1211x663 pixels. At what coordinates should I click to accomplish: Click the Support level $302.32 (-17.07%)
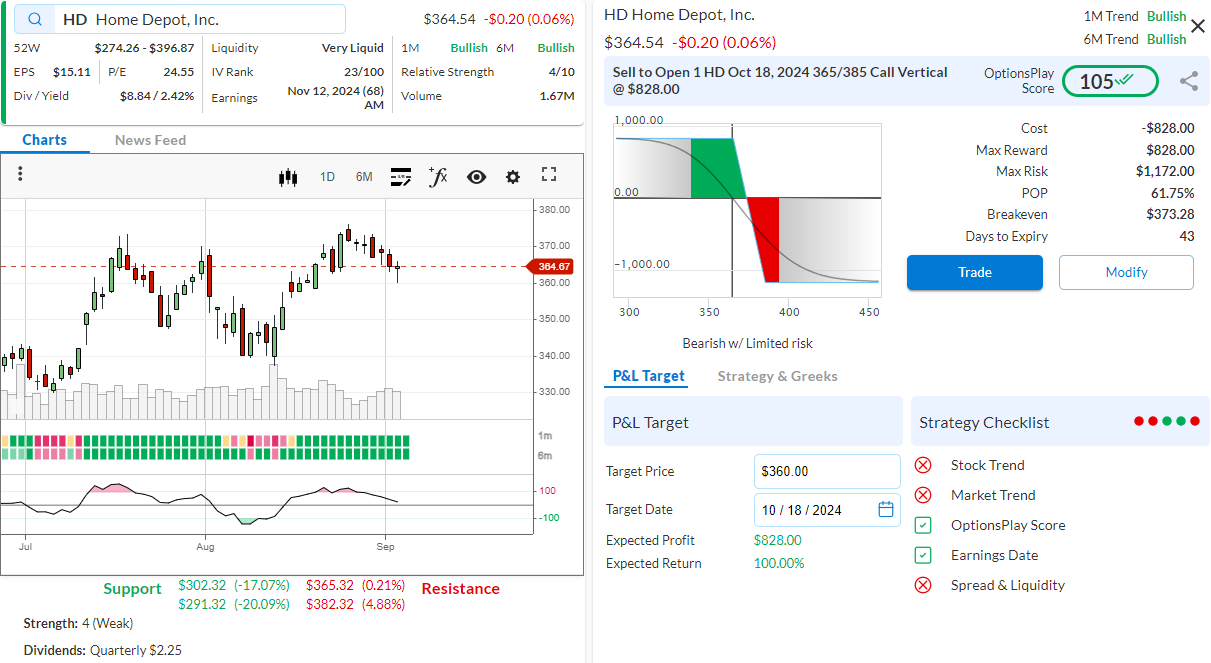234,585
